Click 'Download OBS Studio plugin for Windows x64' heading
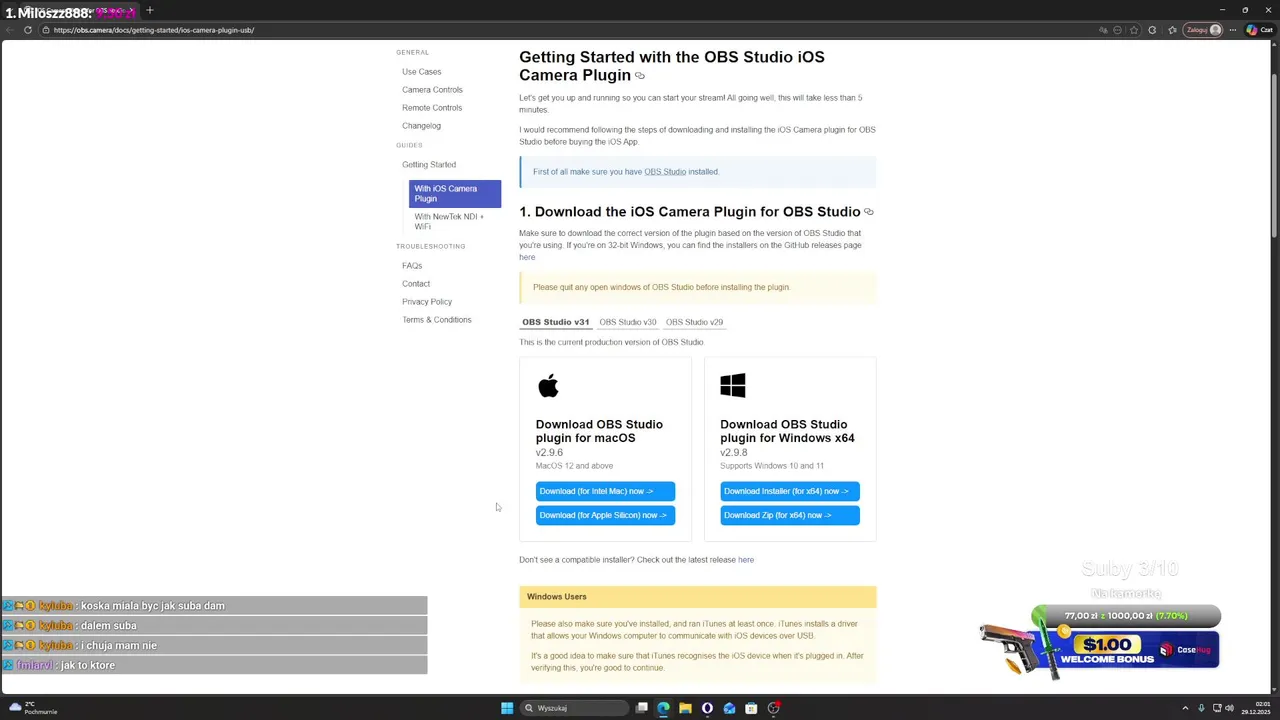The width and height of the screenshot is (1280, 720). (x=788, y=431)
